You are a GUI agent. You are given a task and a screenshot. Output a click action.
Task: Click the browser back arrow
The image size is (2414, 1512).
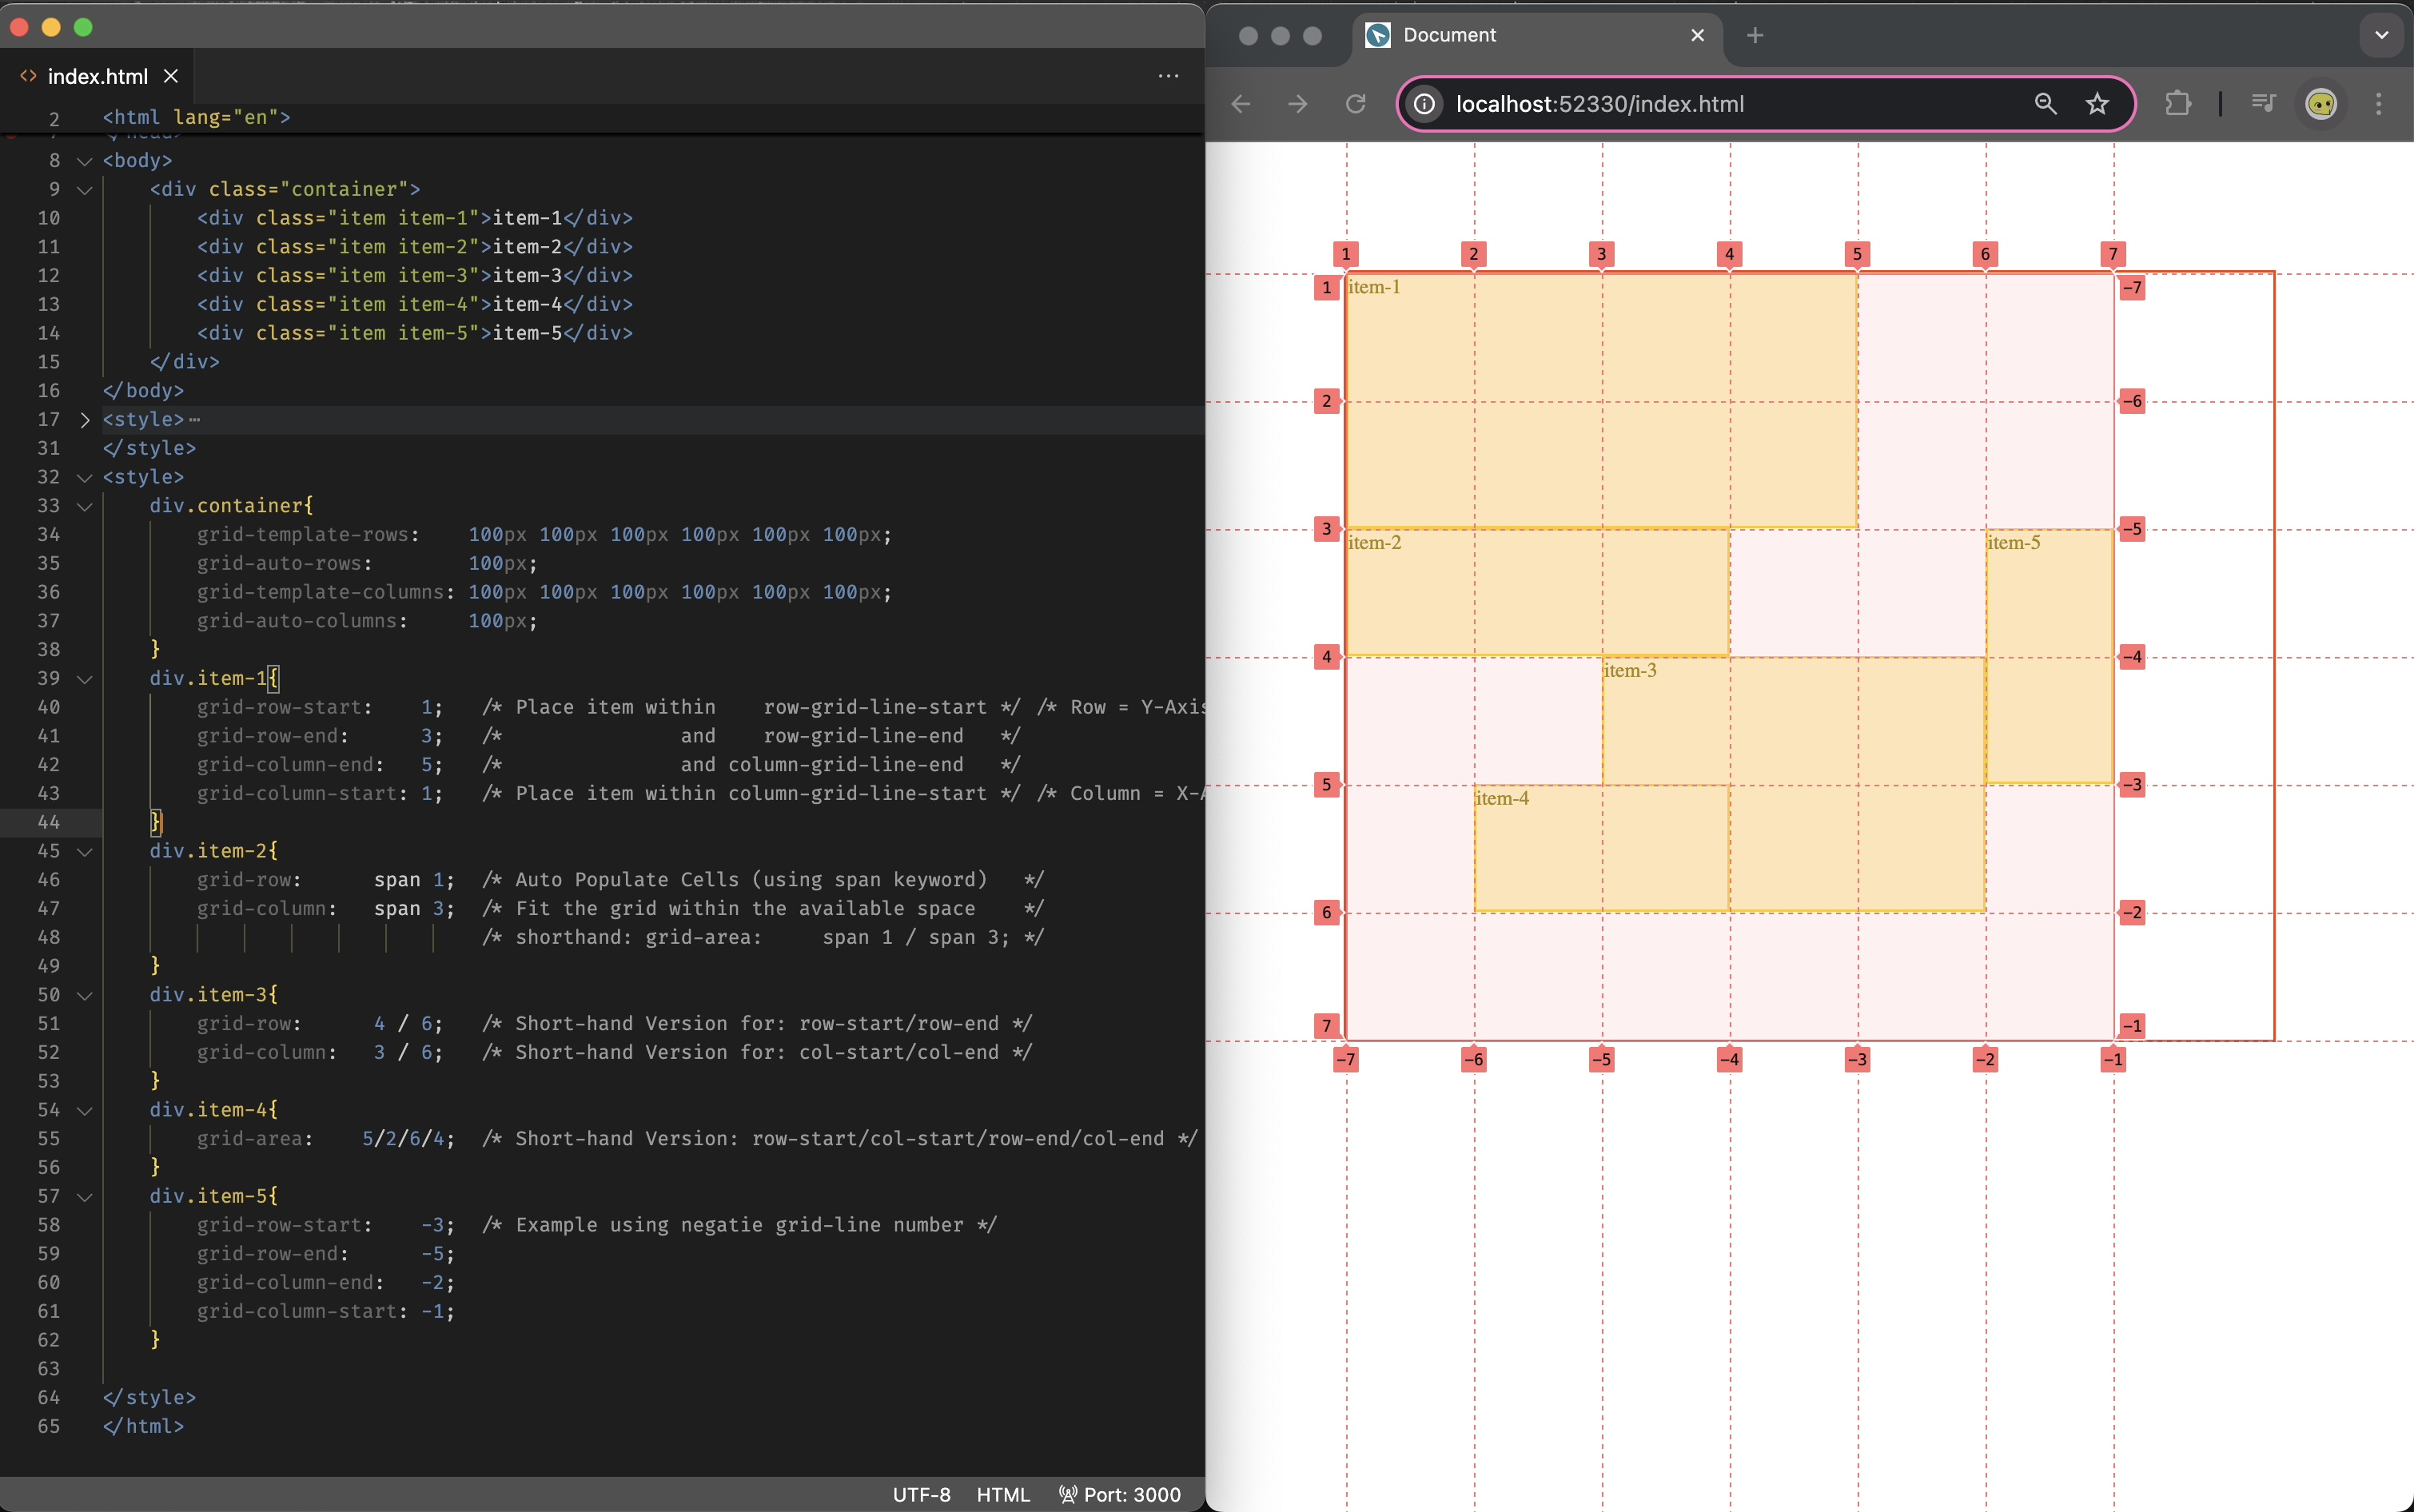coord(1241,104)
